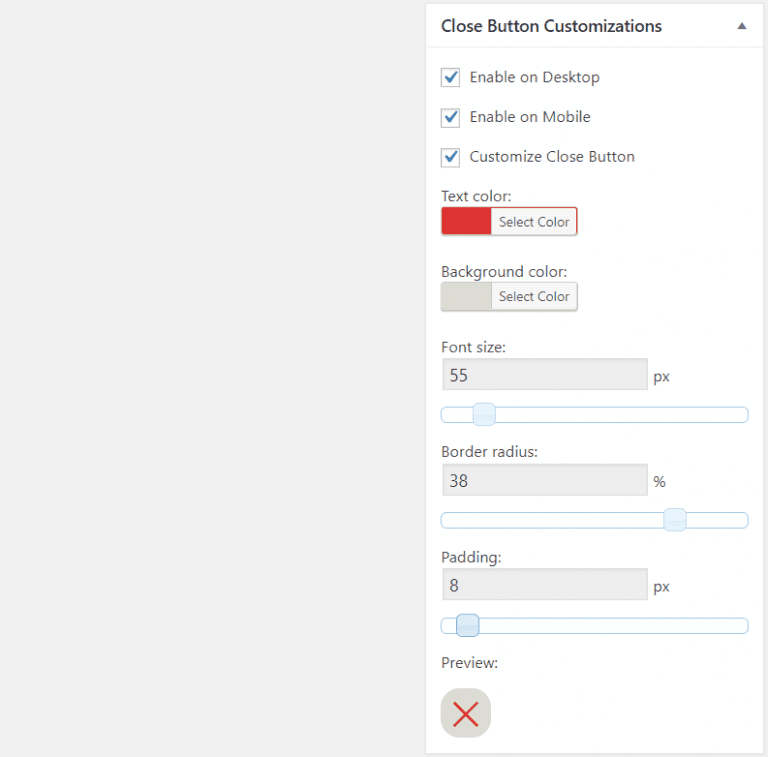Click the Padding slider handle

[467, 626]
